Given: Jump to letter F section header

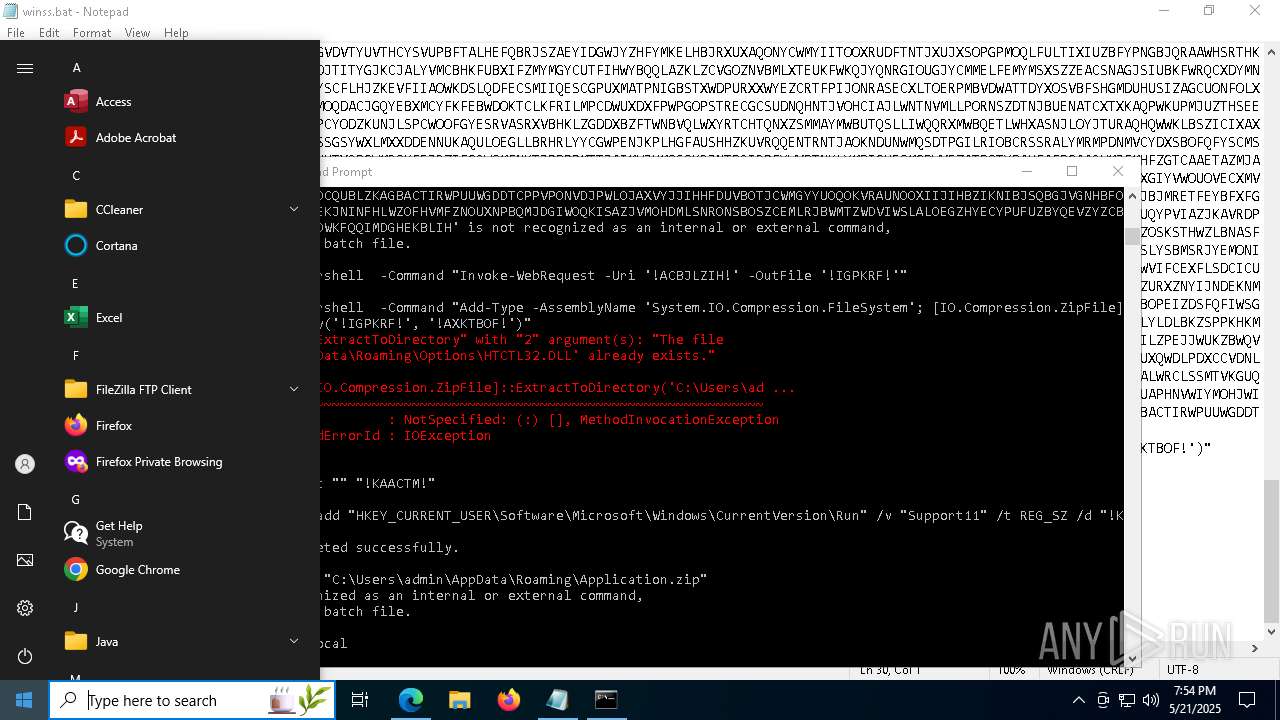Looking at the screenshot, I should click(75, 356).
